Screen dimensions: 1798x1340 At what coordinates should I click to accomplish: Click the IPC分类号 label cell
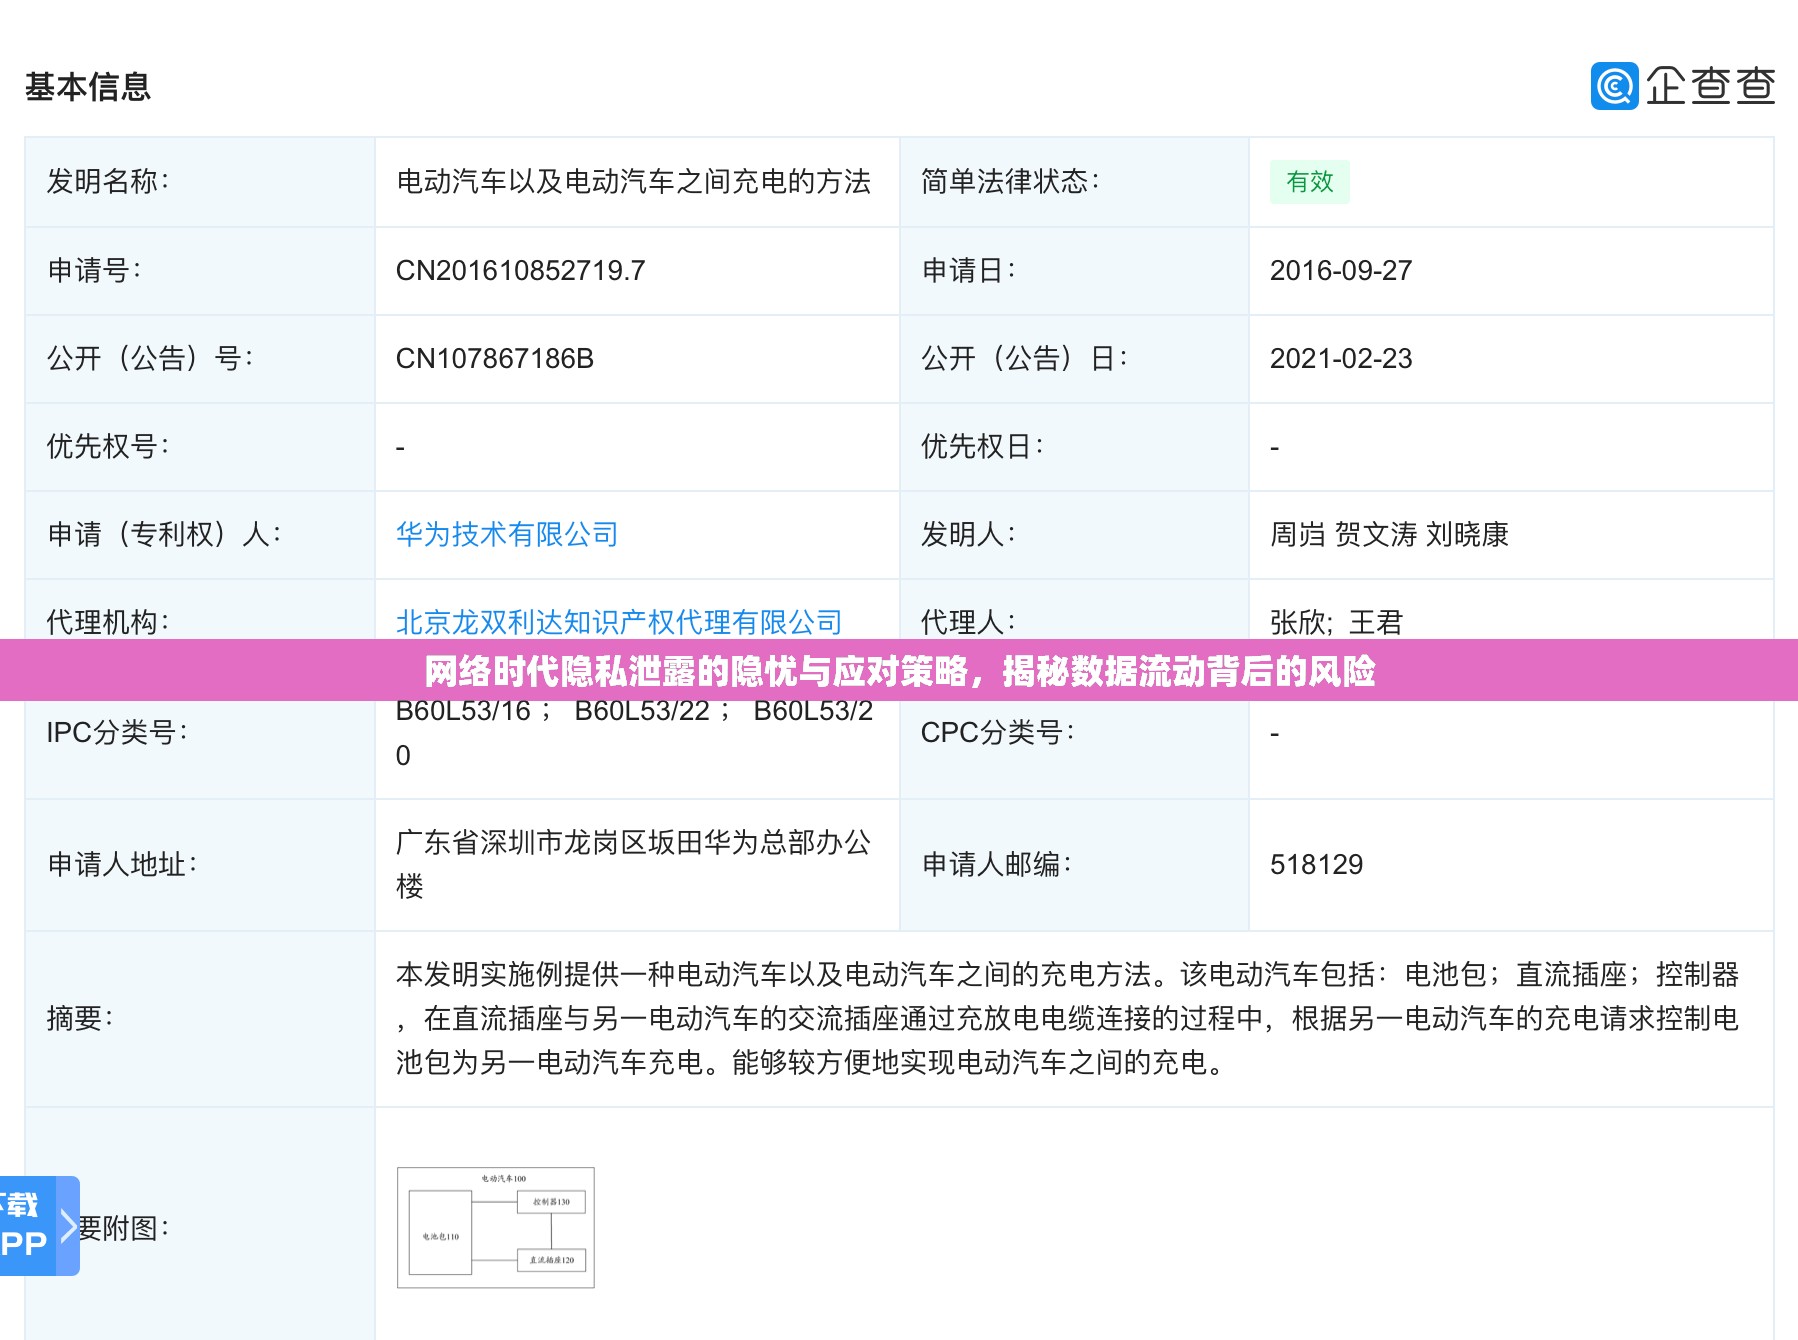(x=200, y=733)
